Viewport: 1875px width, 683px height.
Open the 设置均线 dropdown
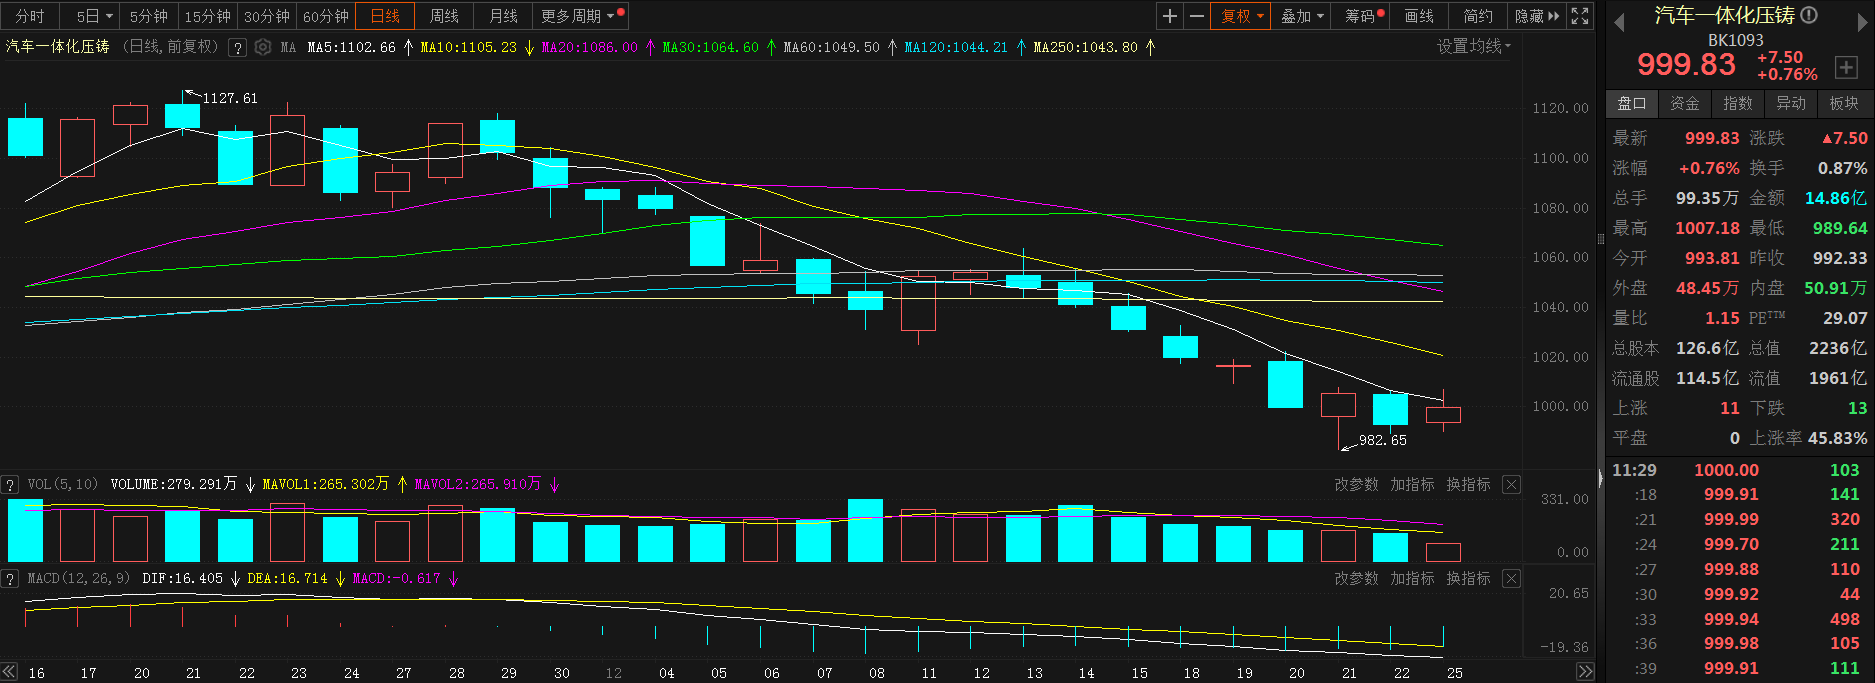coord(1474,47)
